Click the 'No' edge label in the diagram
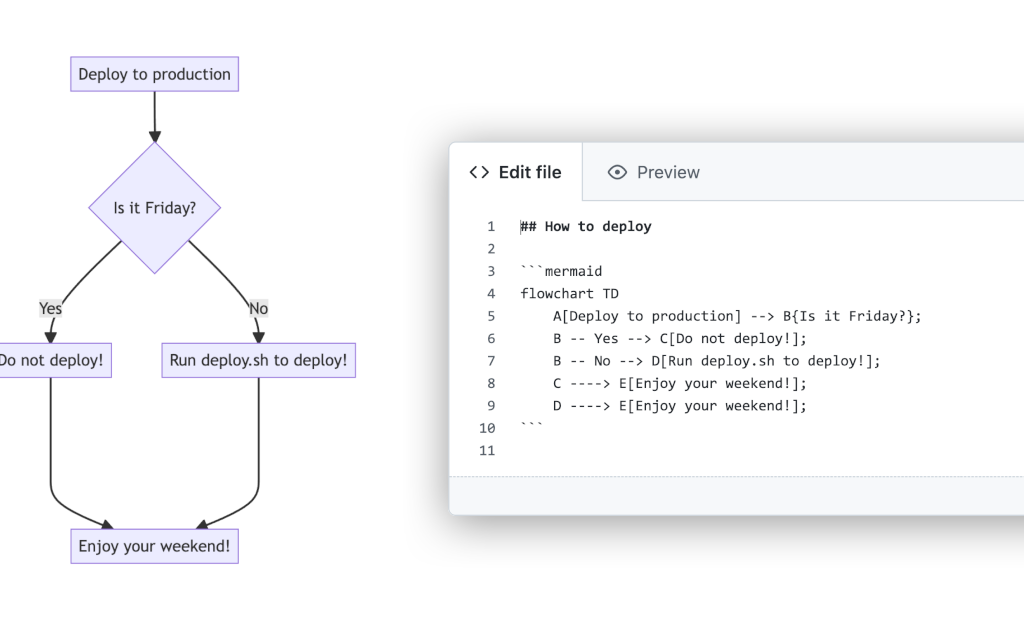The image size is (1024, 630). (258, 308)
